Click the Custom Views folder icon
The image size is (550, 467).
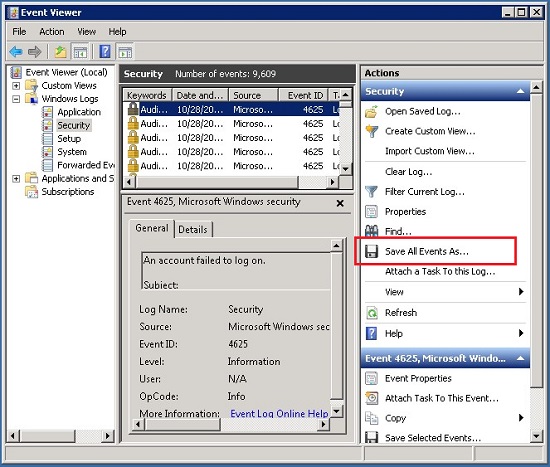(x=32, y=86)
